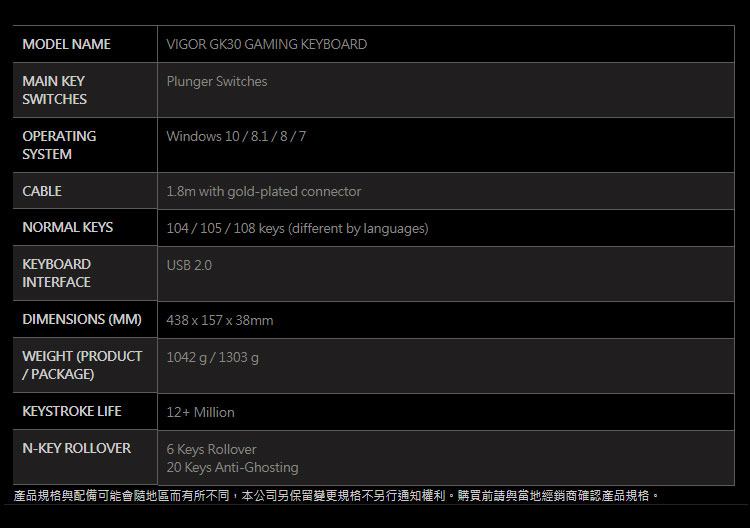This screenshot has width=750, height=528.
Task: Click 1.8m with gold-plated connector text
Action: [x=264, y=191]
